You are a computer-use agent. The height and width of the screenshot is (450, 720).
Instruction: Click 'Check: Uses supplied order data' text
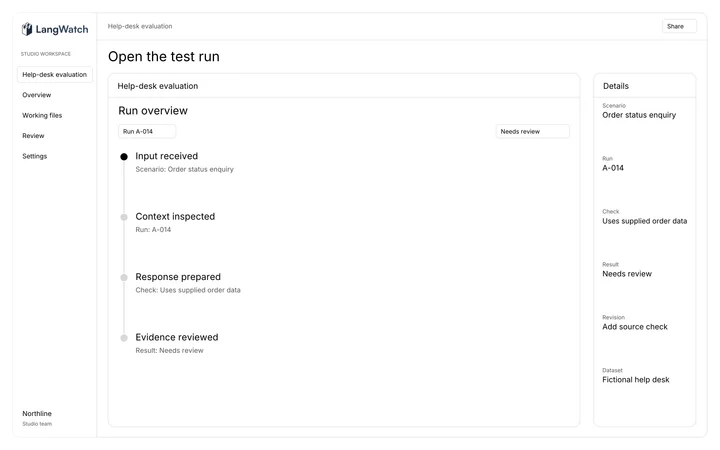[x=188, y=290]
